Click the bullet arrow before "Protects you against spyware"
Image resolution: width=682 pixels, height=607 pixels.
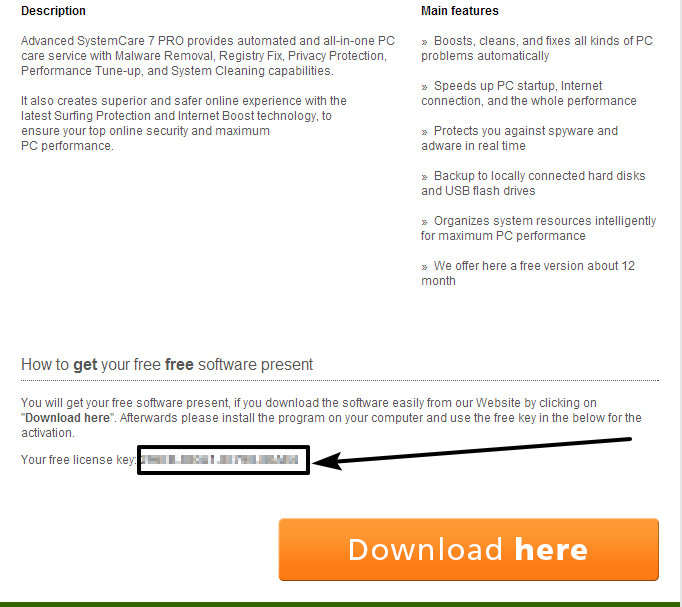coord(425,132)
